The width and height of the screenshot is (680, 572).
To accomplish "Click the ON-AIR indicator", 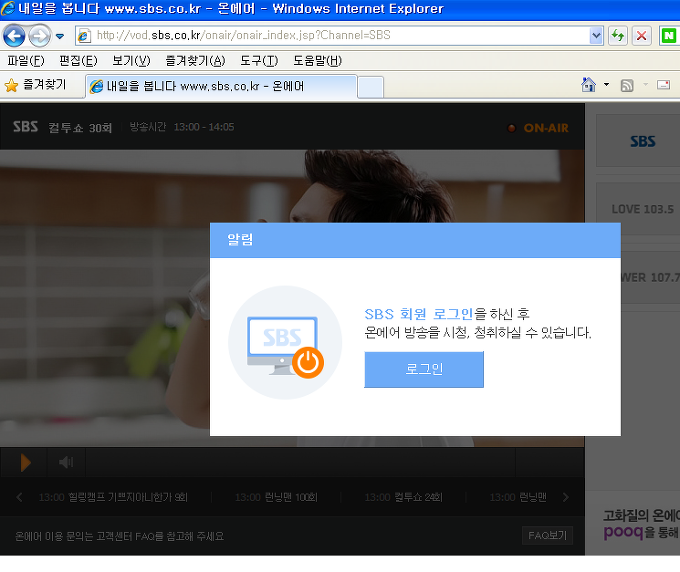I will click(x=538, y=128).
